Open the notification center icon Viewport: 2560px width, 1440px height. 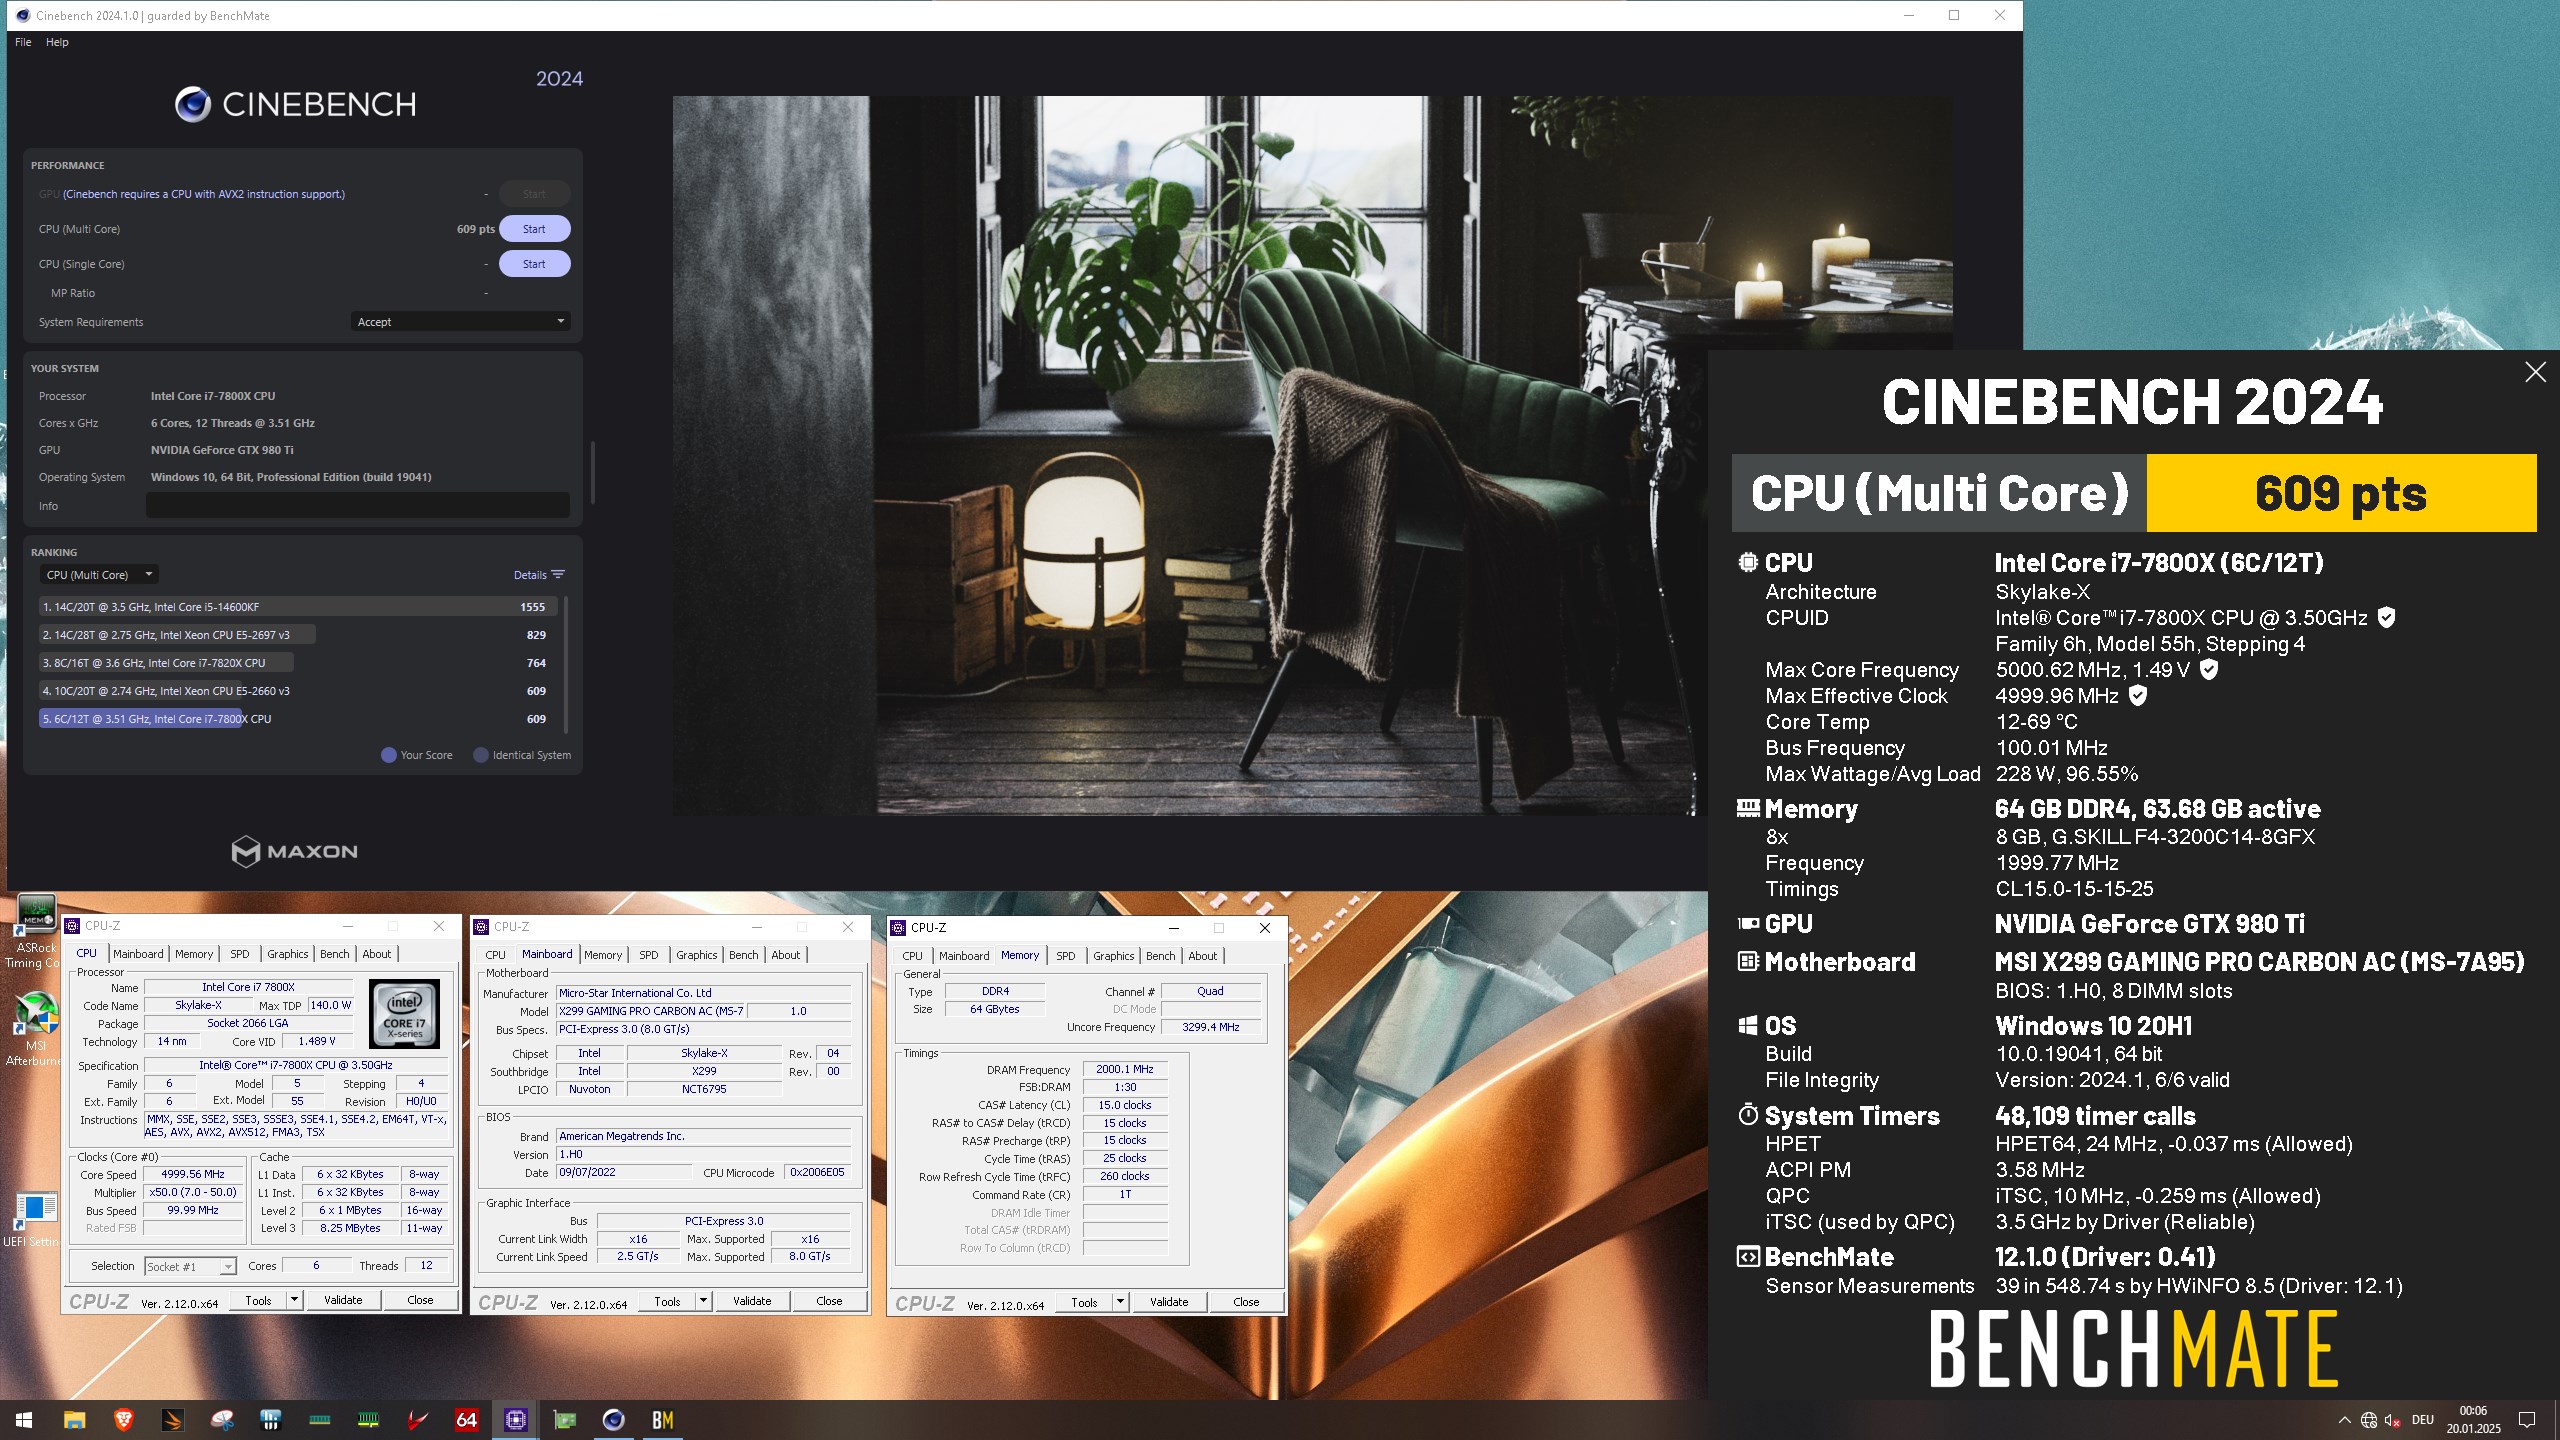pos(2527,1420)
